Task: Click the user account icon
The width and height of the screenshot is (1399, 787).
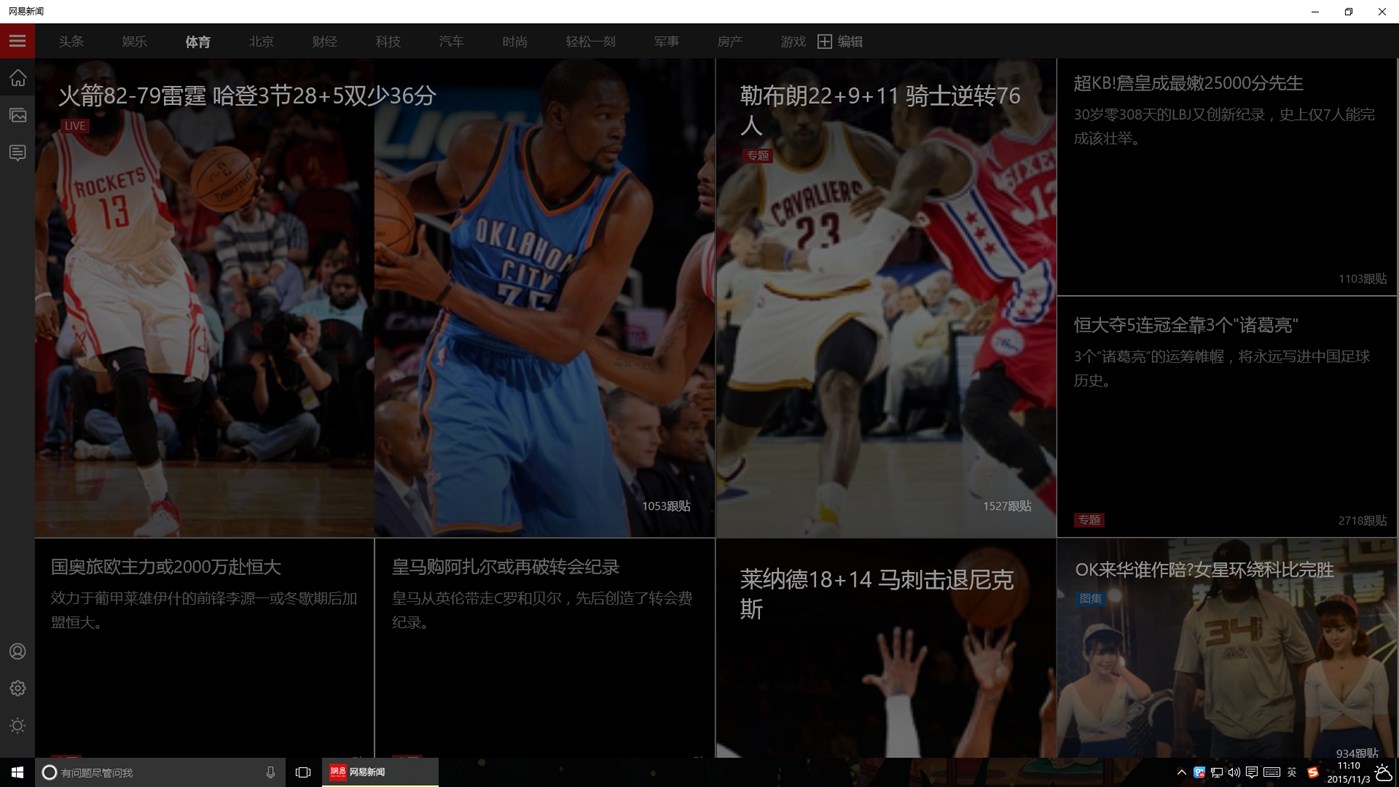Action: (17, 651)
